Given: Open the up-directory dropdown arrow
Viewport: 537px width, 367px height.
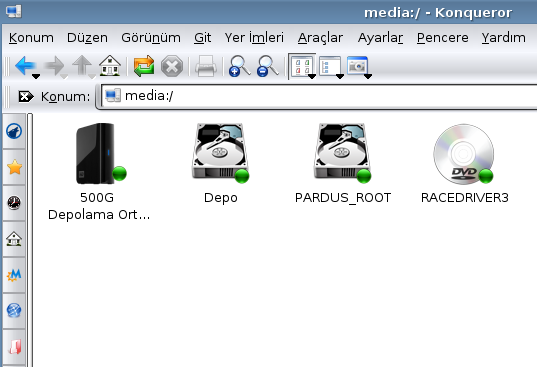Looking at the screenshot, I should [x=92, y=77].
